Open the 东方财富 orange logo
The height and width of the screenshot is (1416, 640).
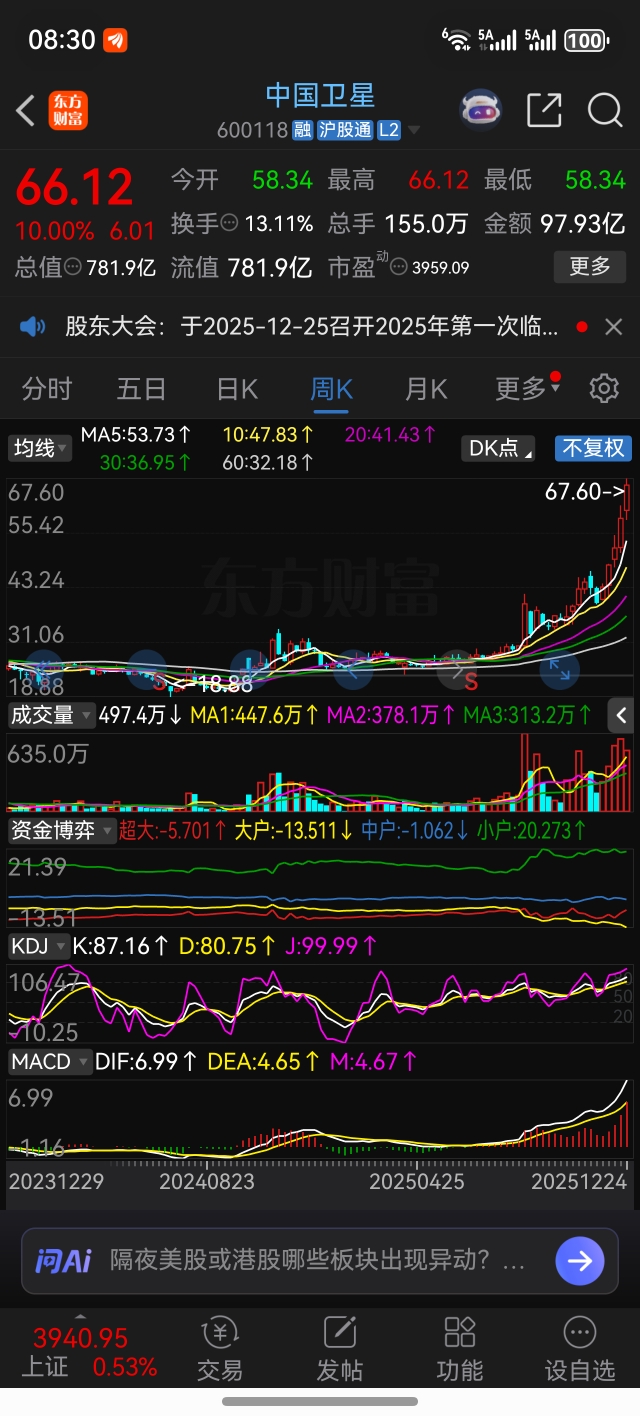pyautogui.click(x=68, y=110)
